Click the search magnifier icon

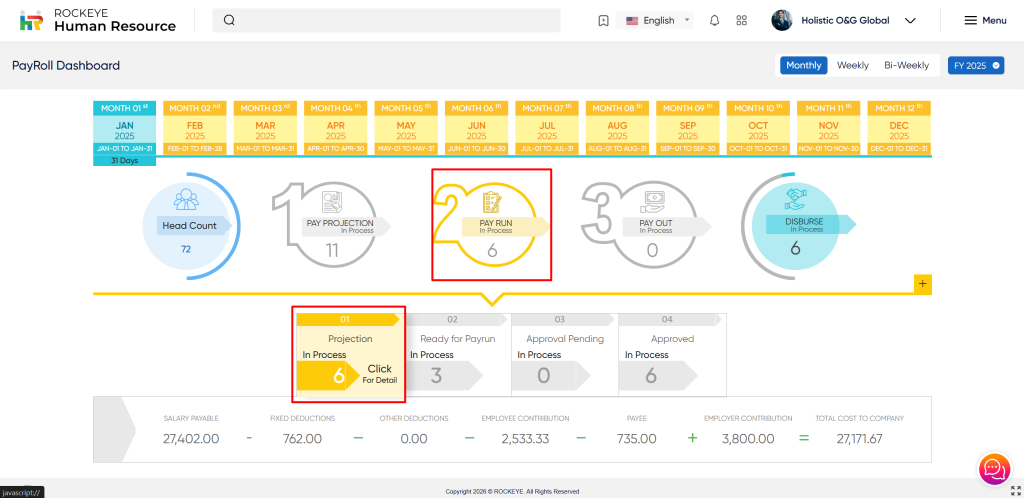pos(229,20)
